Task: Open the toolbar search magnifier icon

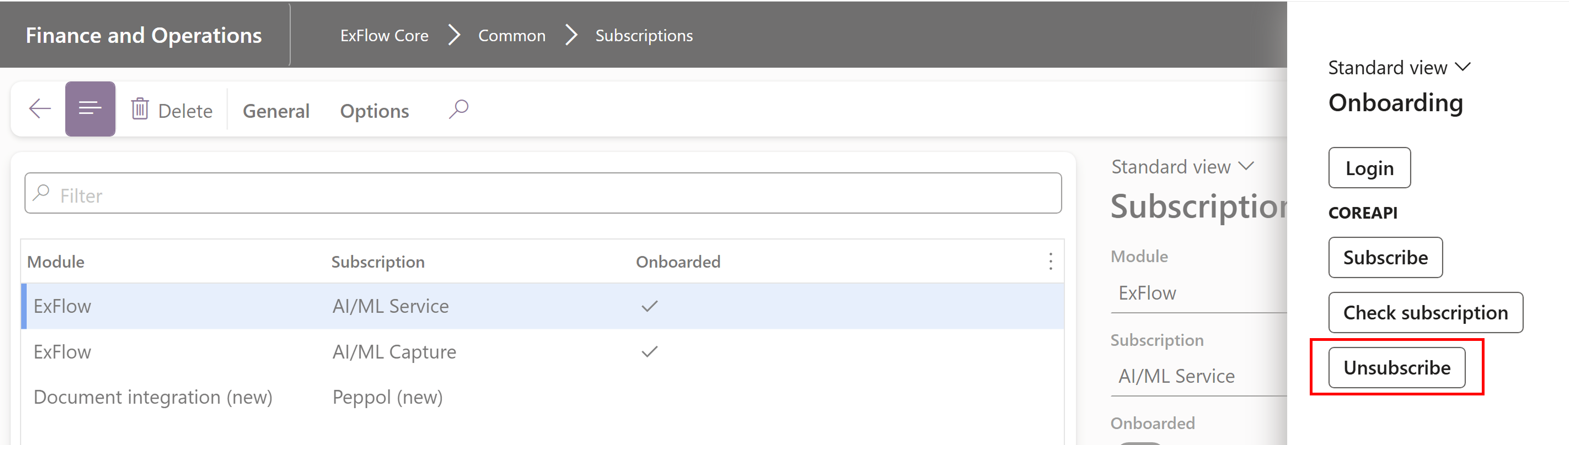Action: click(x=459, y=109)
